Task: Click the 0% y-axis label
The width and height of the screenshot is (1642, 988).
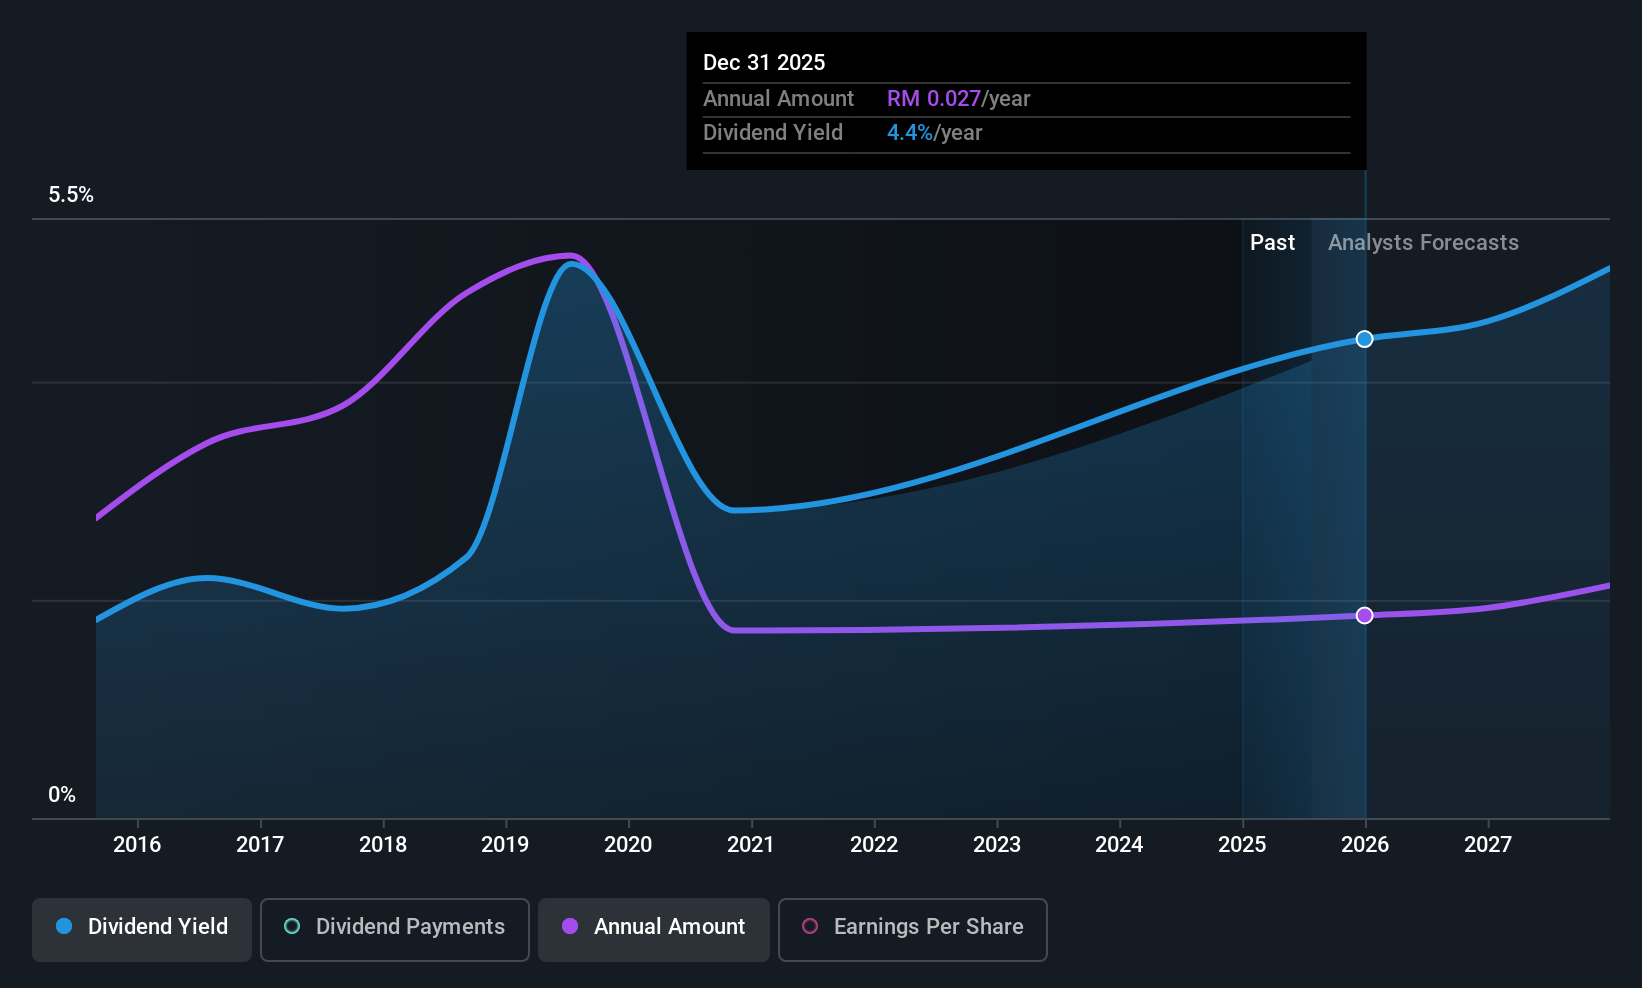Action: point(62,795)
